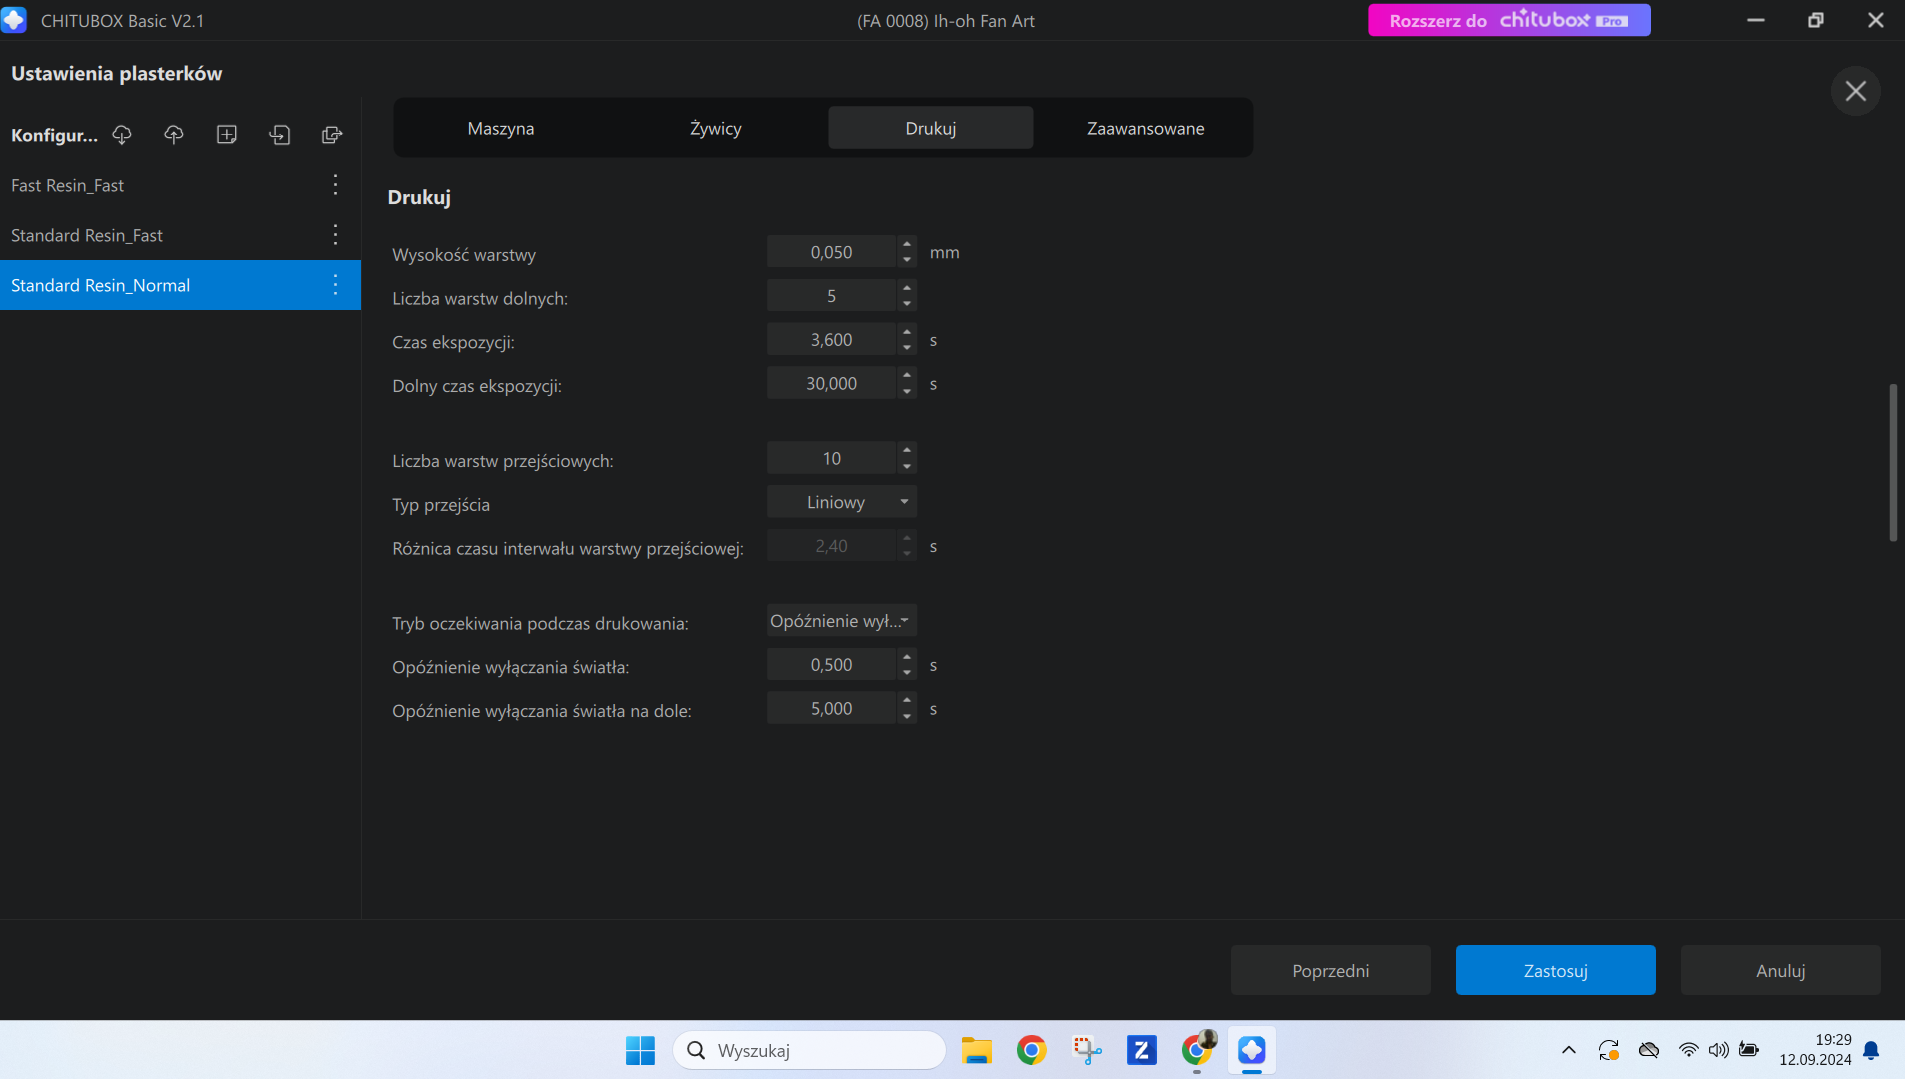Close the slice settings dialog
The width and height of the screenshot is (1905, 1079).
coord(1856,91)
